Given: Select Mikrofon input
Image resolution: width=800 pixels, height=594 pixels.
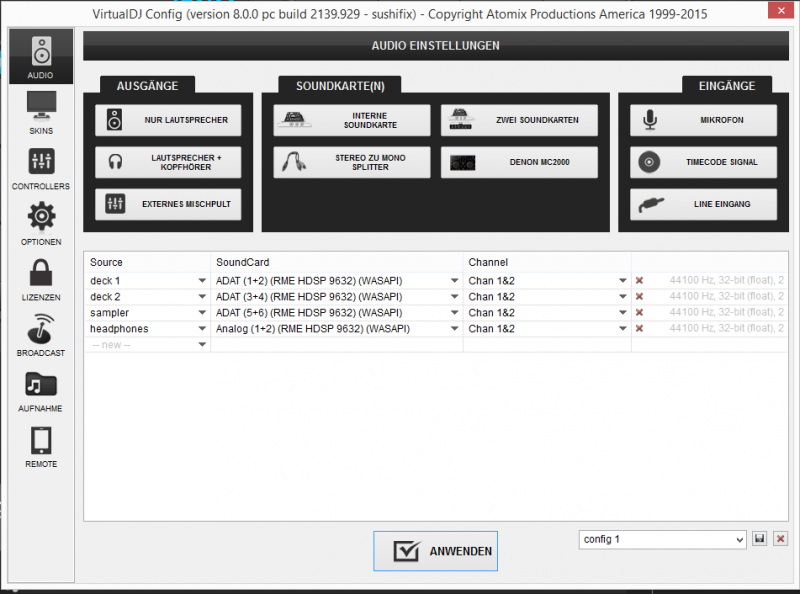Looking at the screenshot, I should (703, 120).
